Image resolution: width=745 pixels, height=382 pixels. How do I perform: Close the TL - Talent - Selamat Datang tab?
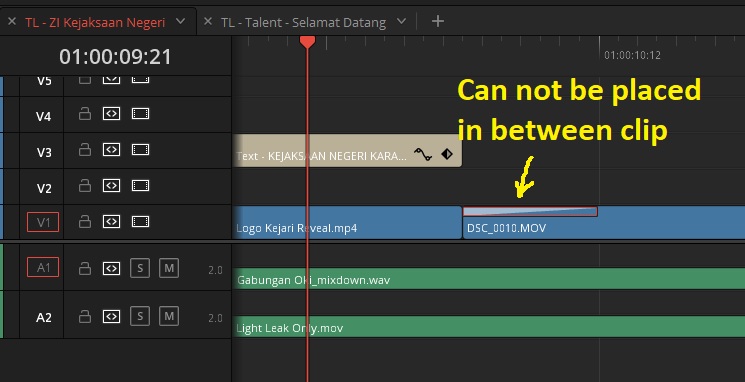coord(208,21)
